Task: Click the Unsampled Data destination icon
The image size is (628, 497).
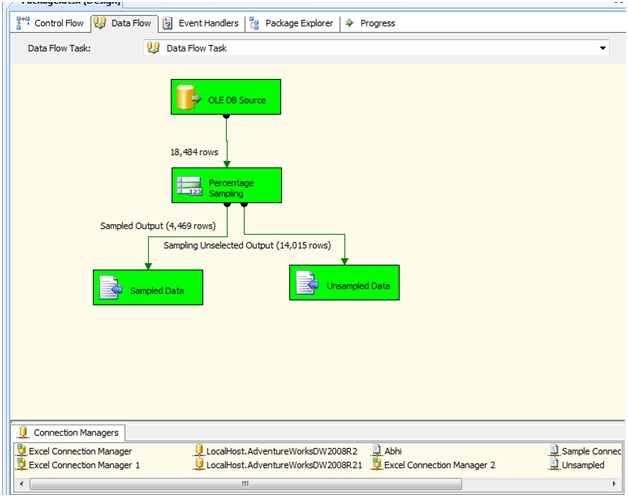Action: pyautogui.click(x=307, y=284)
